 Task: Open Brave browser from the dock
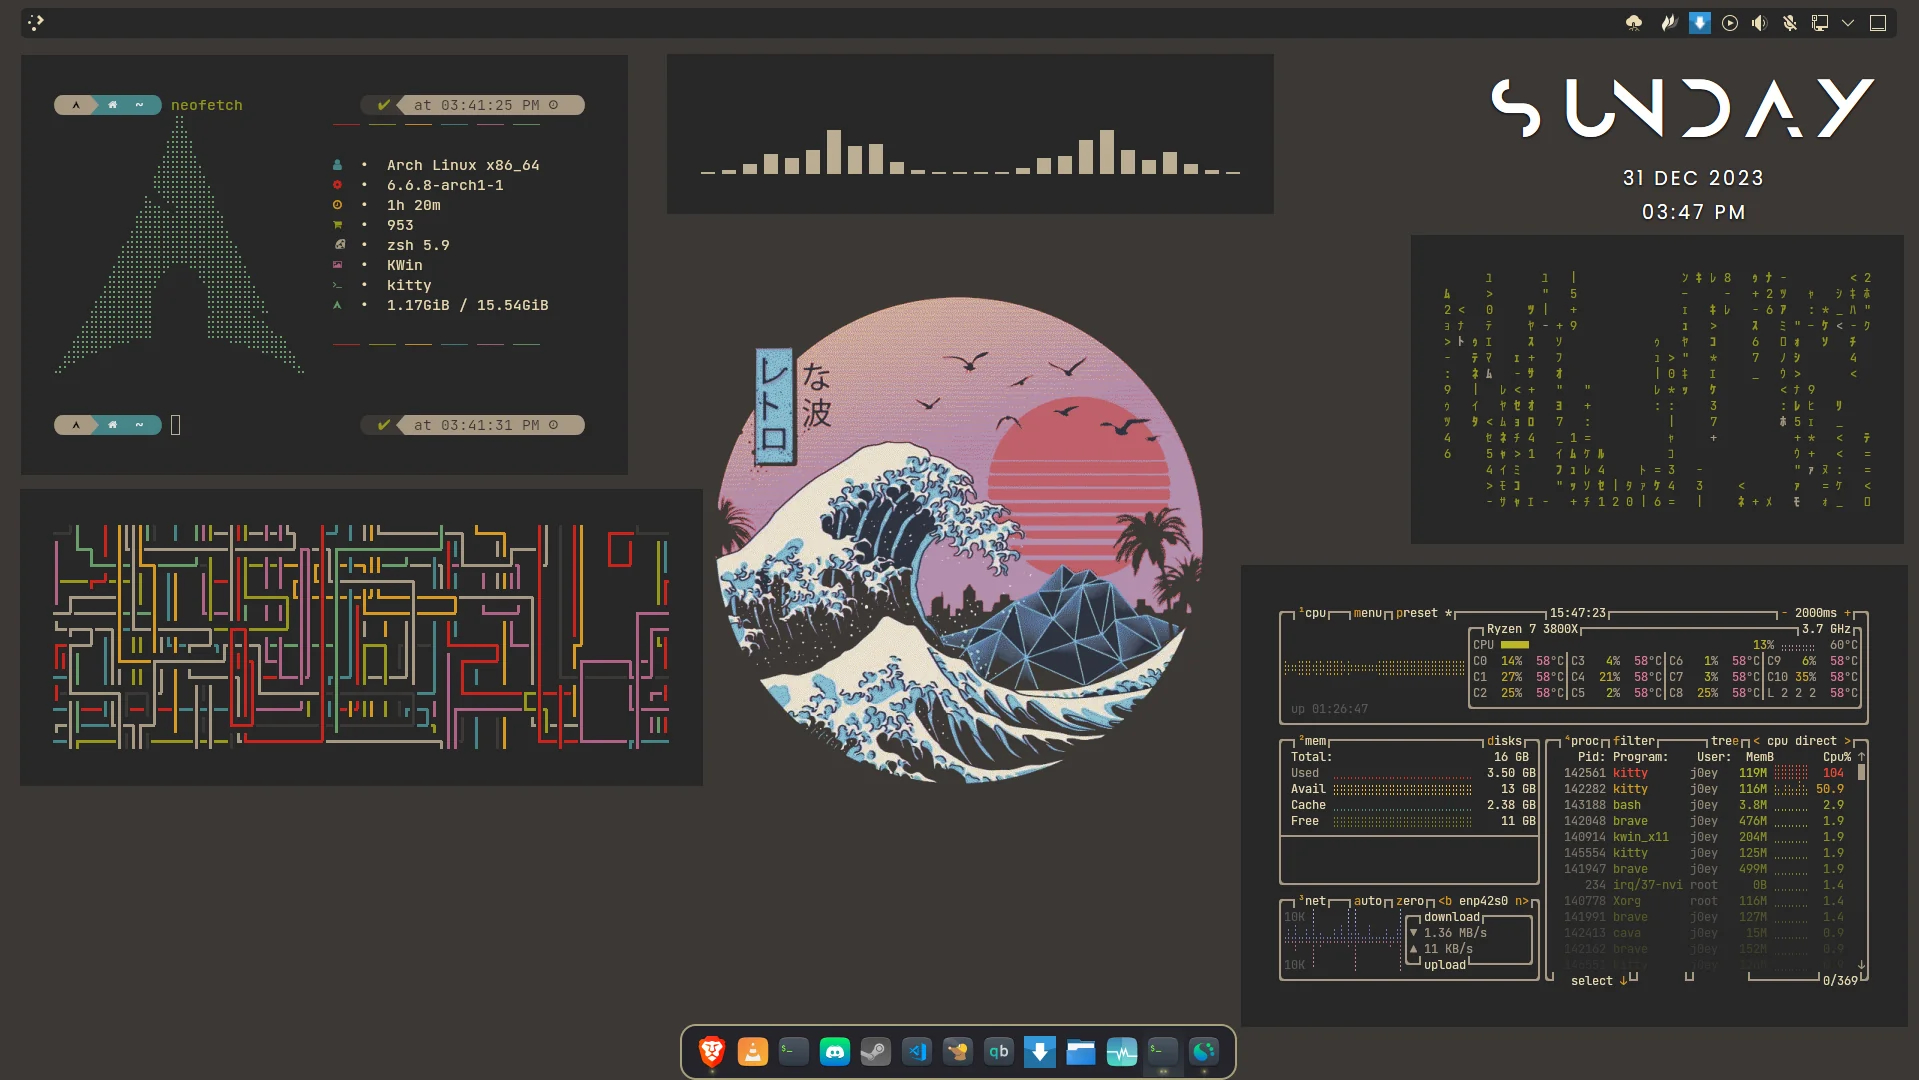click(x=711, y=1052)
